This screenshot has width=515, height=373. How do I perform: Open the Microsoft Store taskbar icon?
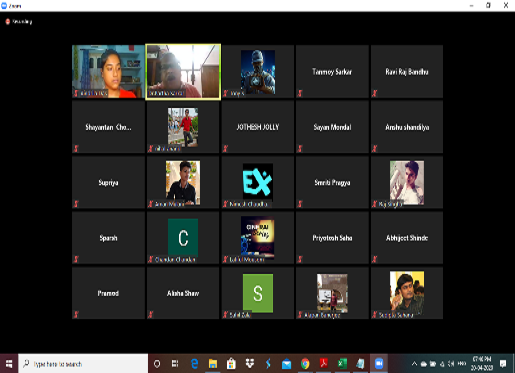(231, 364)
